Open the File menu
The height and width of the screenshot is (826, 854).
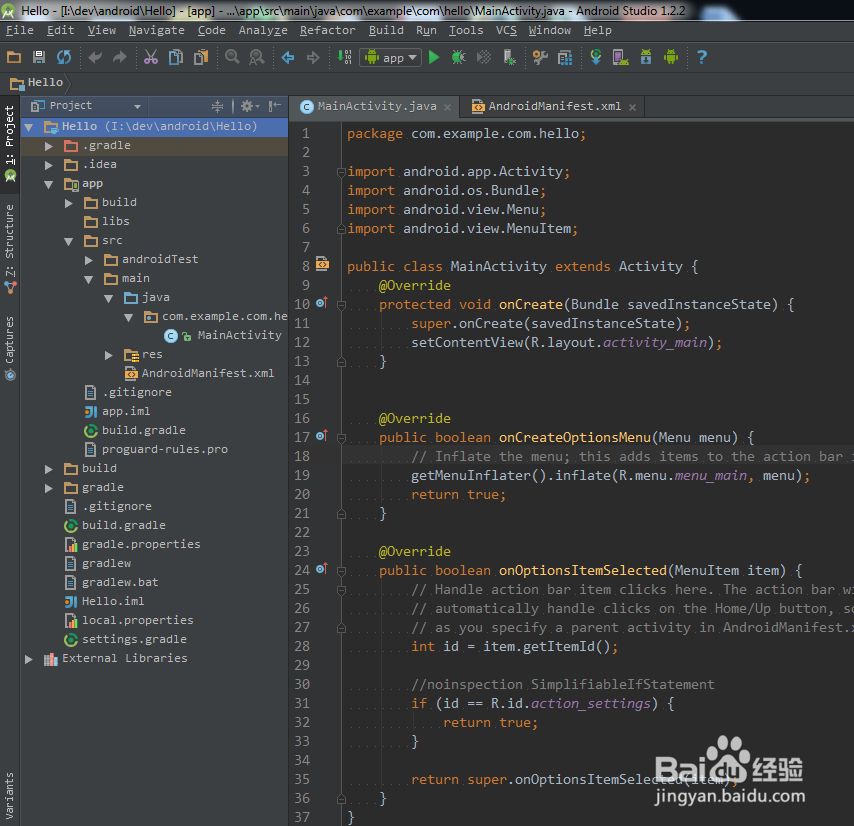tap(20, 30)
